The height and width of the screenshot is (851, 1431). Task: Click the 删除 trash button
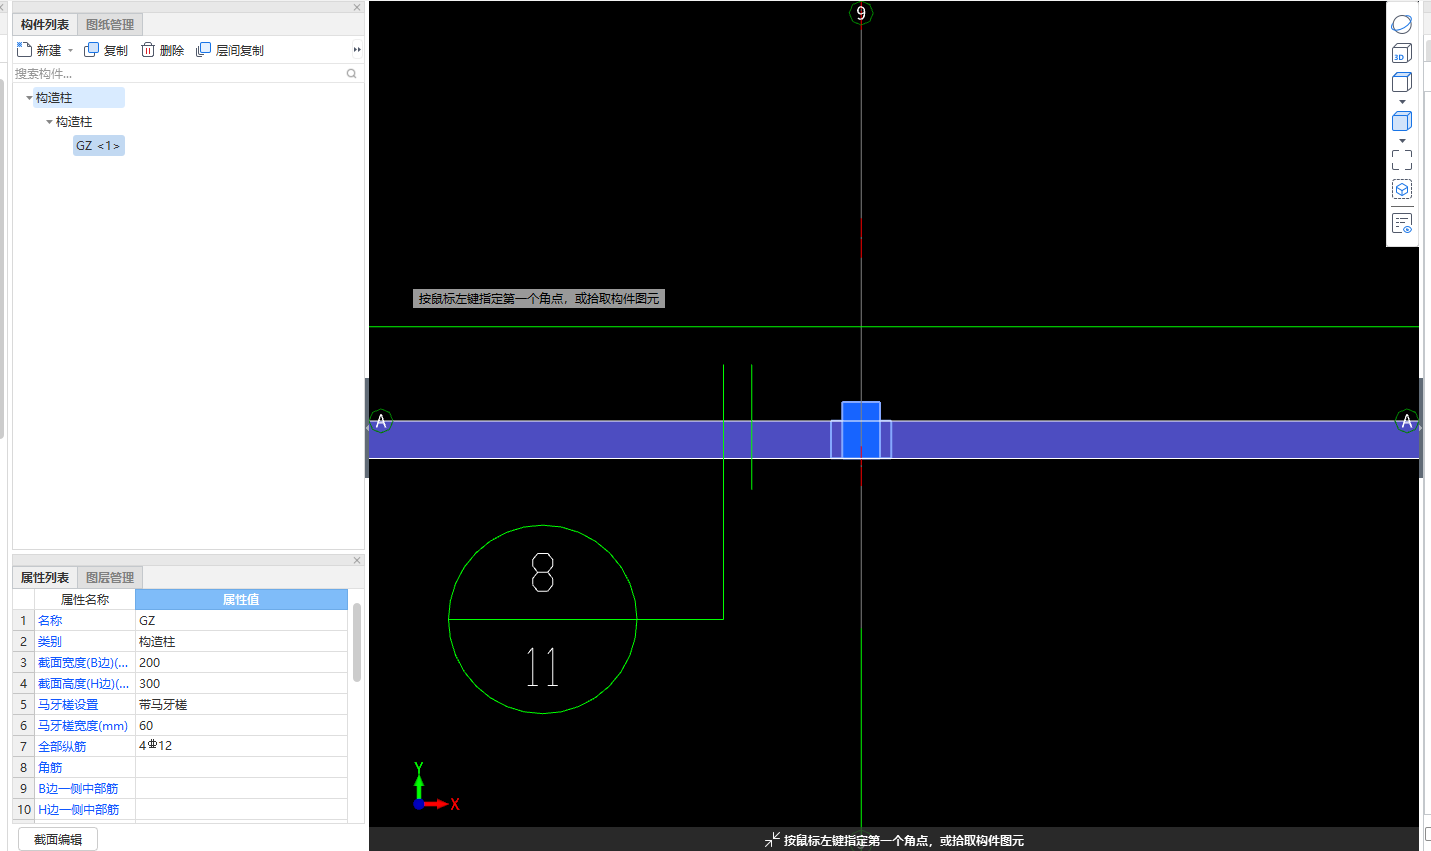point(163,50)
